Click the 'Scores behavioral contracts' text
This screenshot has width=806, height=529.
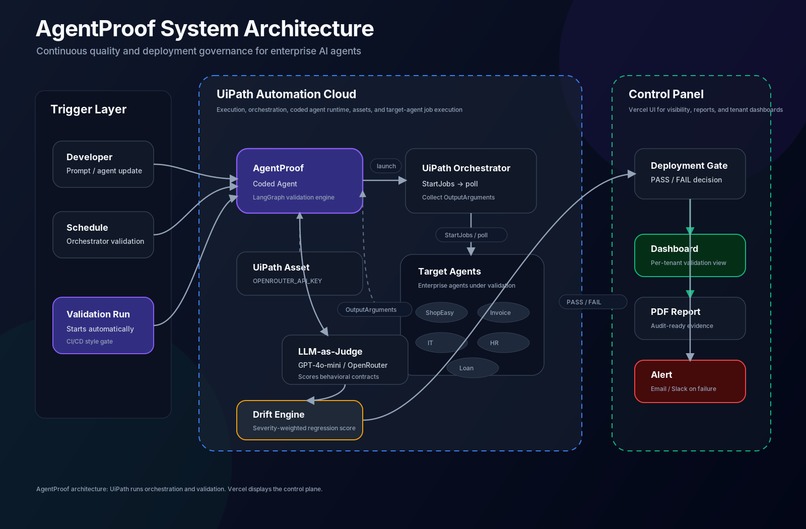338,377
